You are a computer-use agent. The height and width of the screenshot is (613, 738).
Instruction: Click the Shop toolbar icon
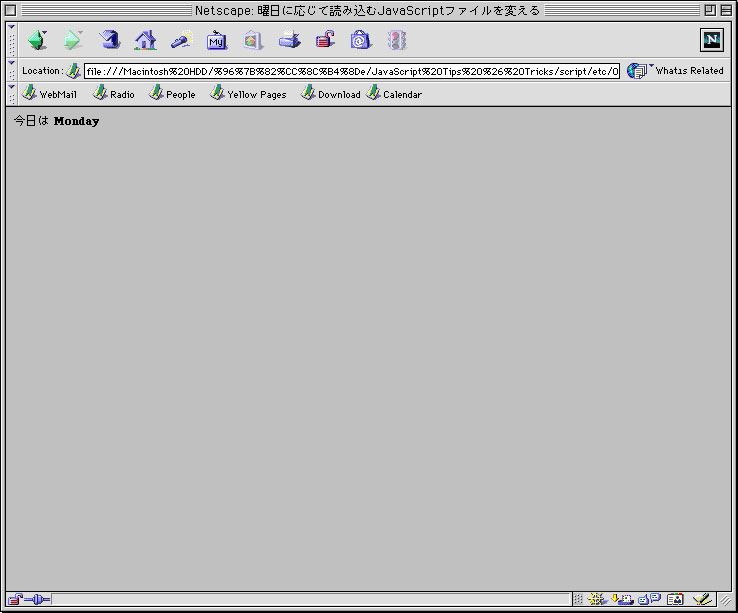coord(361,41)
